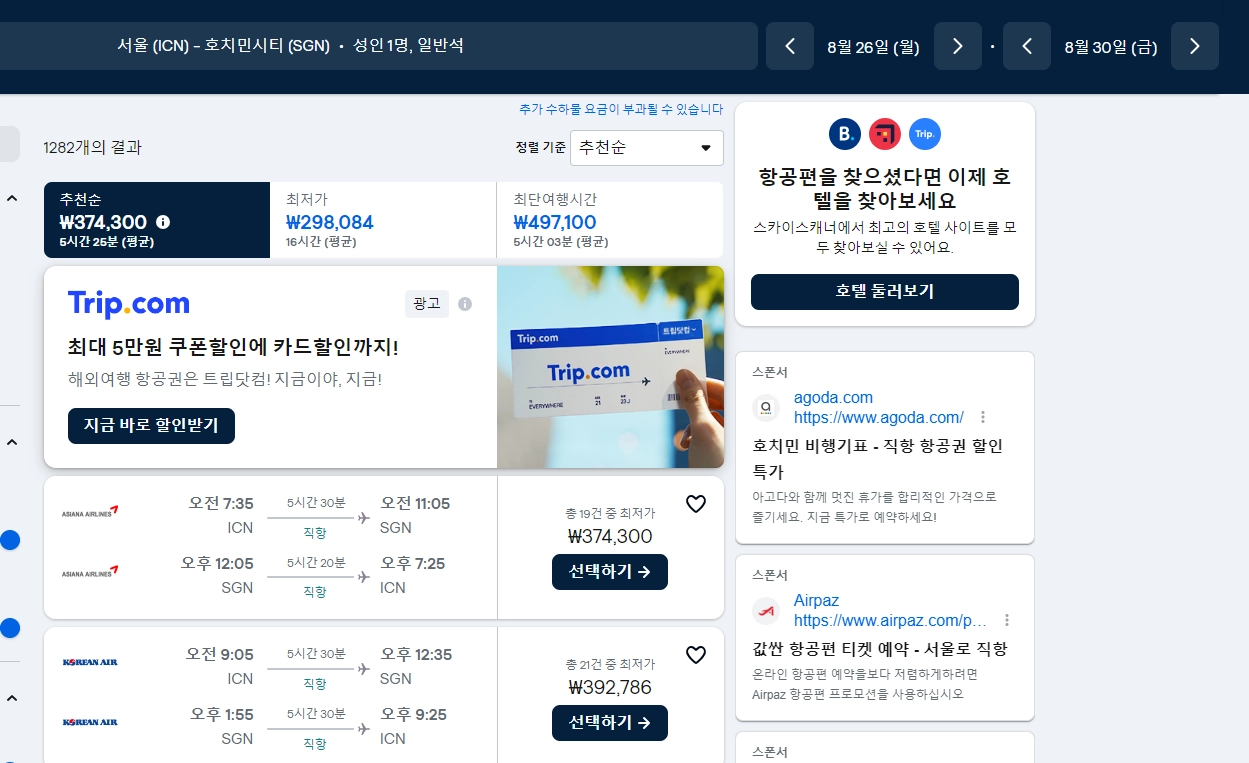Click the ₩392,786 price text

tap(610, 687)
